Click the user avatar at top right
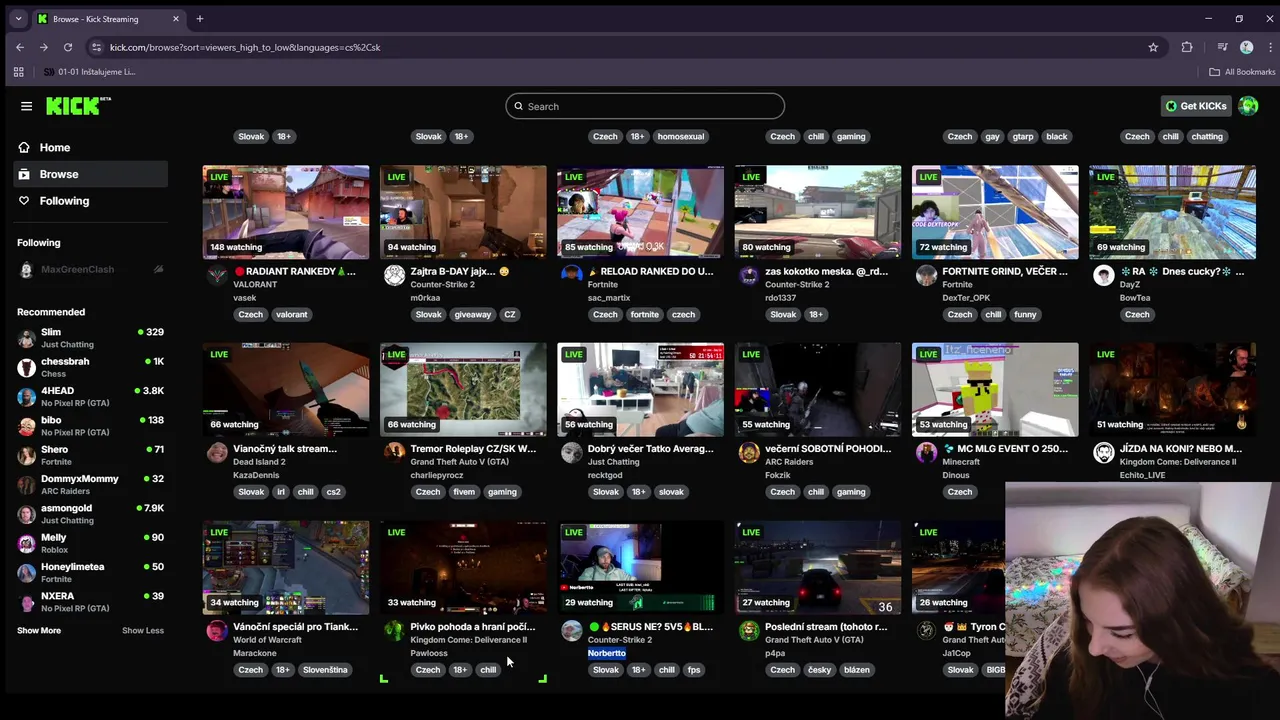This screenshot has height=720, width=1280. pyautogui.click(x=1247, y=106)
